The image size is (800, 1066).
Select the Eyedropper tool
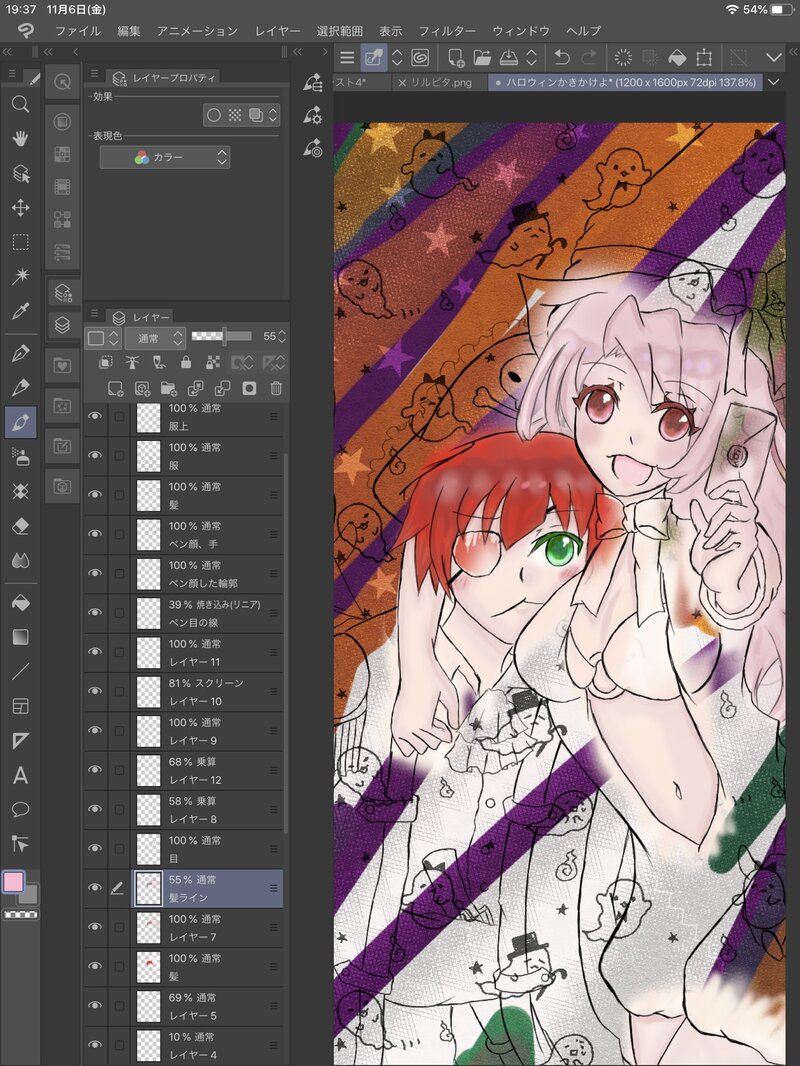20,311
